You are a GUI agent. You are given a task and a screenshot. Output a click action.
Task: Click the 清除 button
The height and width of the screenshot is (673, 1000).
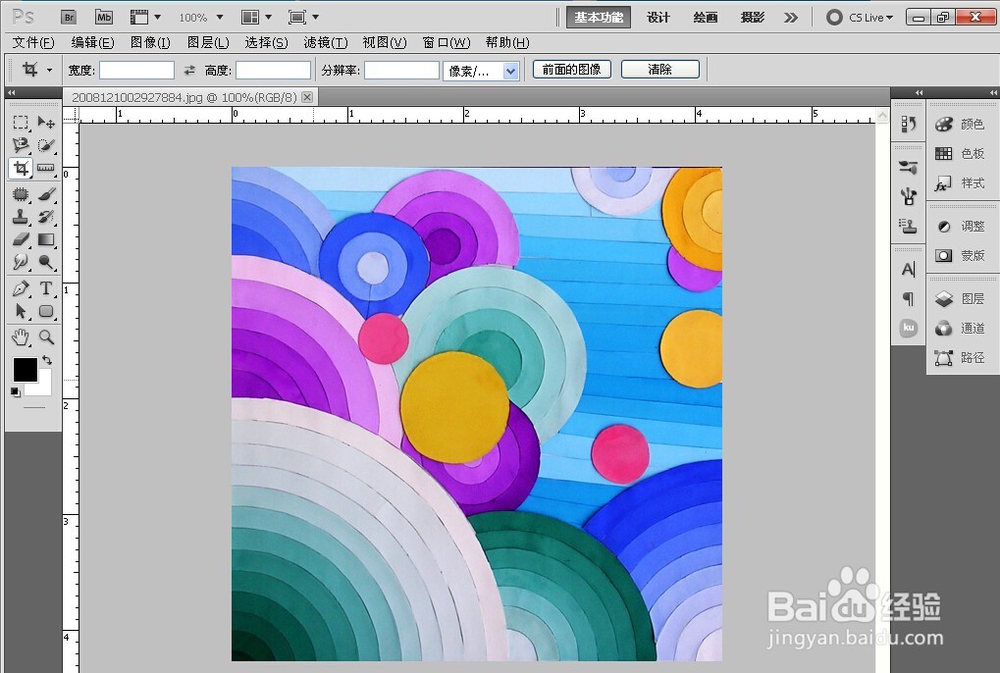coord(660,70)
